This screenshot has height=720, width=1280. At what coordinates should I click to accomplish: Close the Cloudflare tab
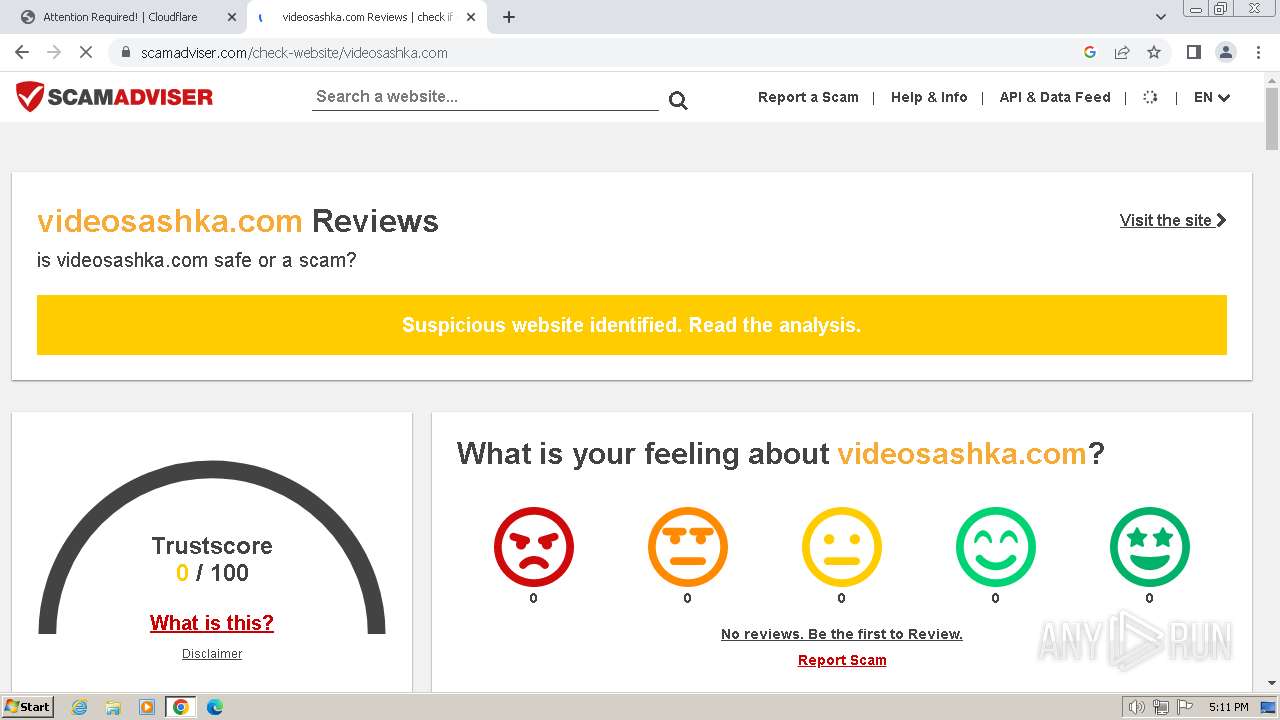click(232, 17)
